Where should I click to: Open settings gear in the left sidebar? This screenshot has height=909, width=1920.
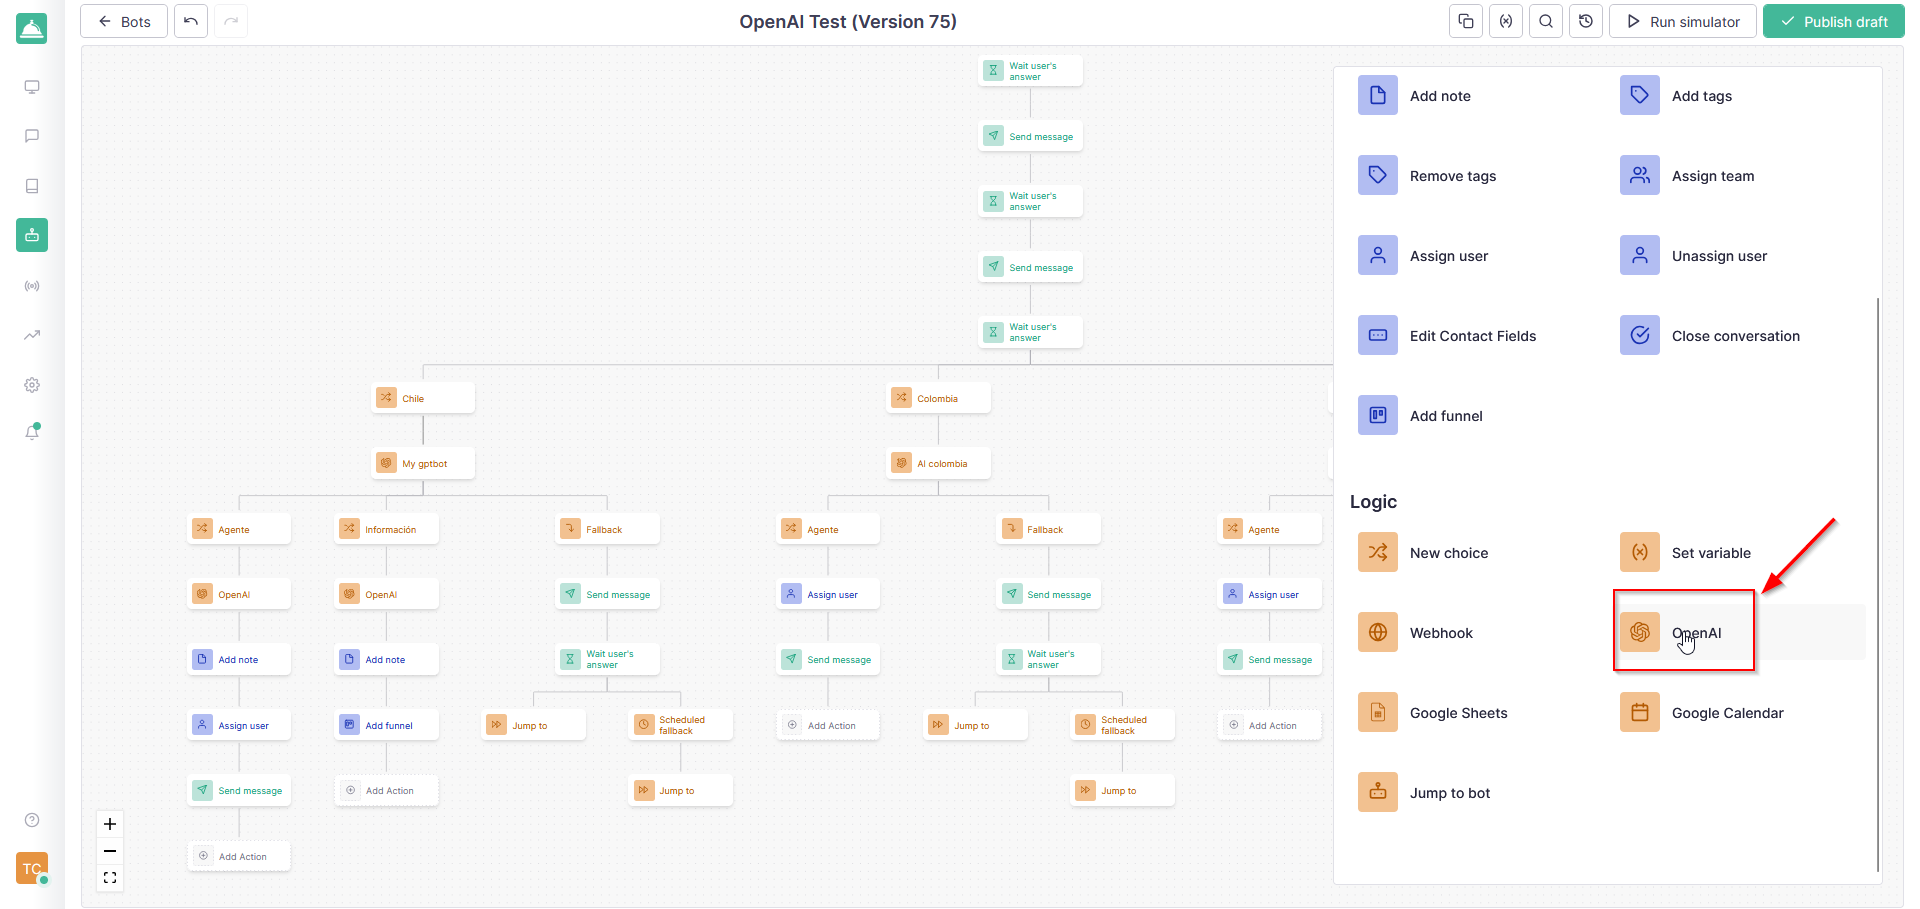tap(32, 385)
